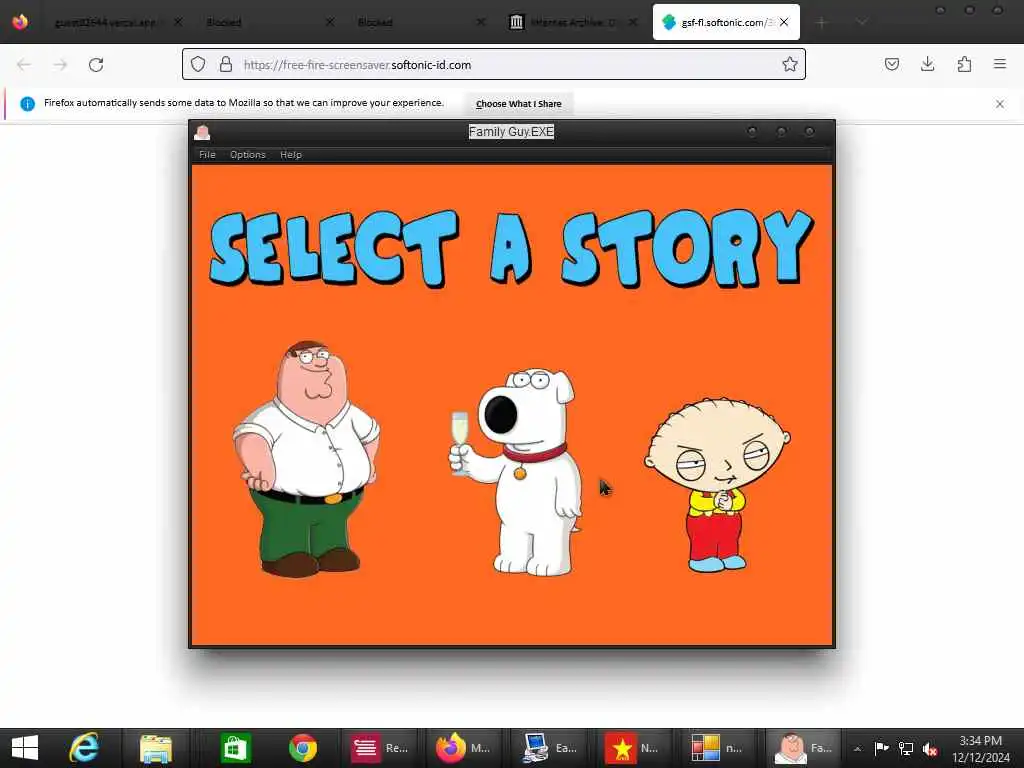1024x768 pixels.
Task: Open the Windows Start menu
Action: [25, 748]
